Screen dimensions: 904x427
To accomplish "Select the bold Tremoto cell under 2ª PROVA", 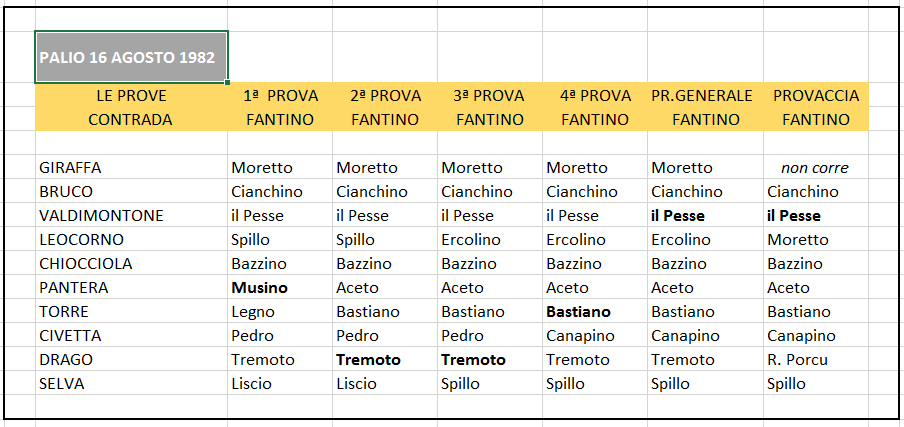I will pos(385,360).
